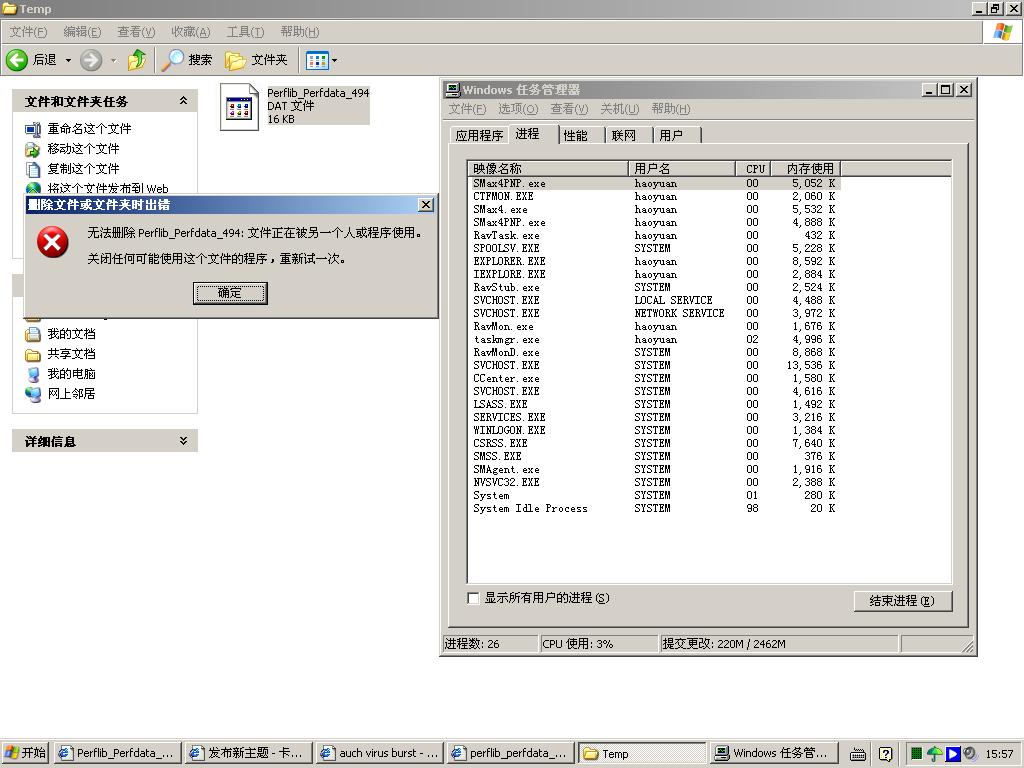
Task: Expand the Details (详细信息) panel
Action: 183,441
